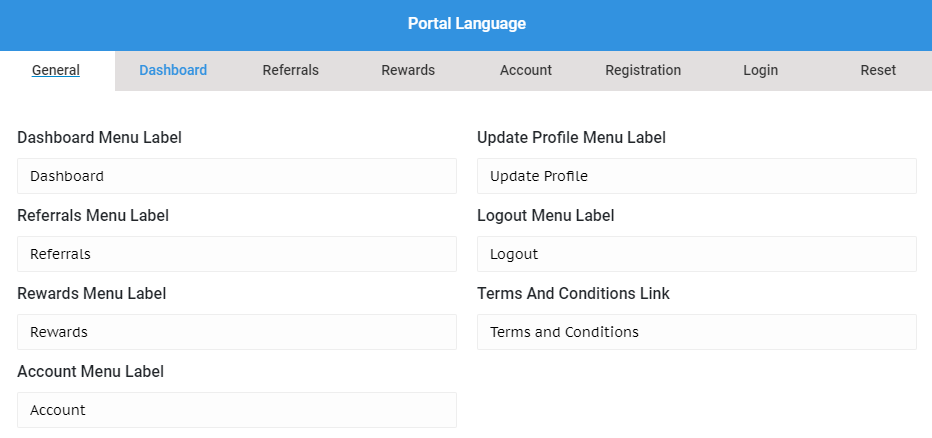Focus the Referrals Menu Label text box
This screenshot has height=438, width=932.
pos(237,254)
